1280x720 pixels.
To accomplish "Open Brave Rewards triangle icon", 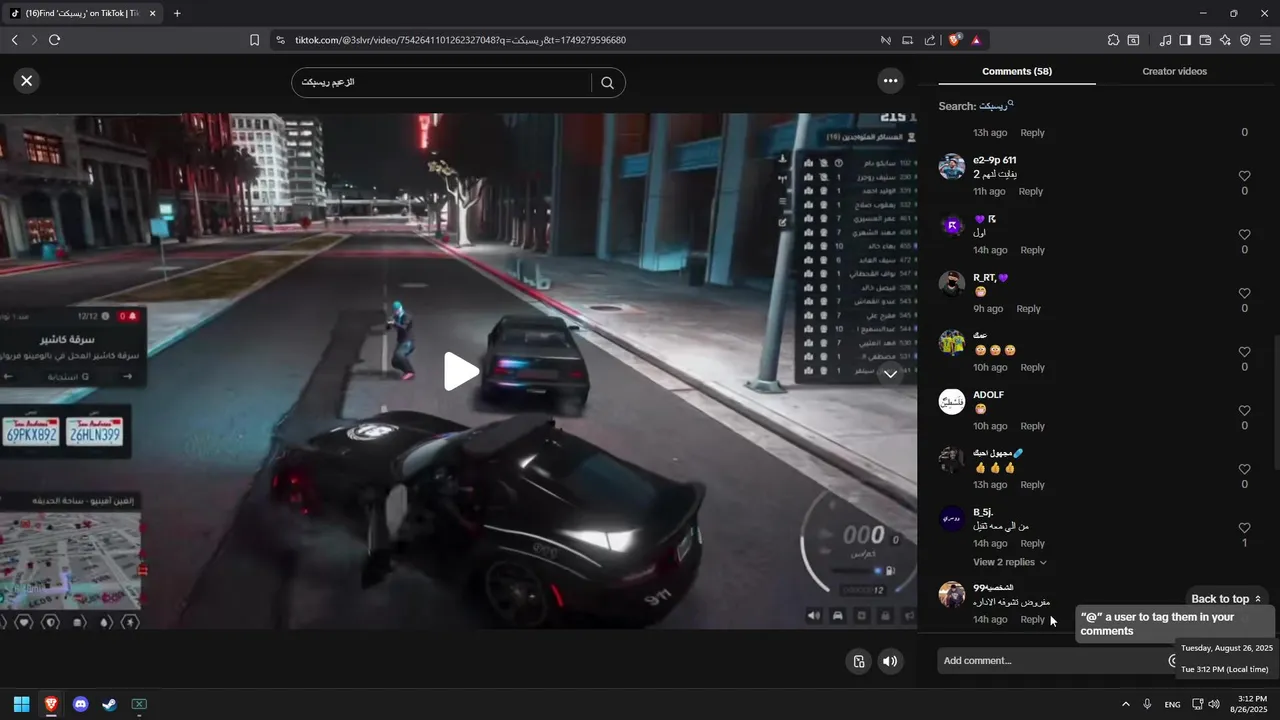I will [976, 40].
